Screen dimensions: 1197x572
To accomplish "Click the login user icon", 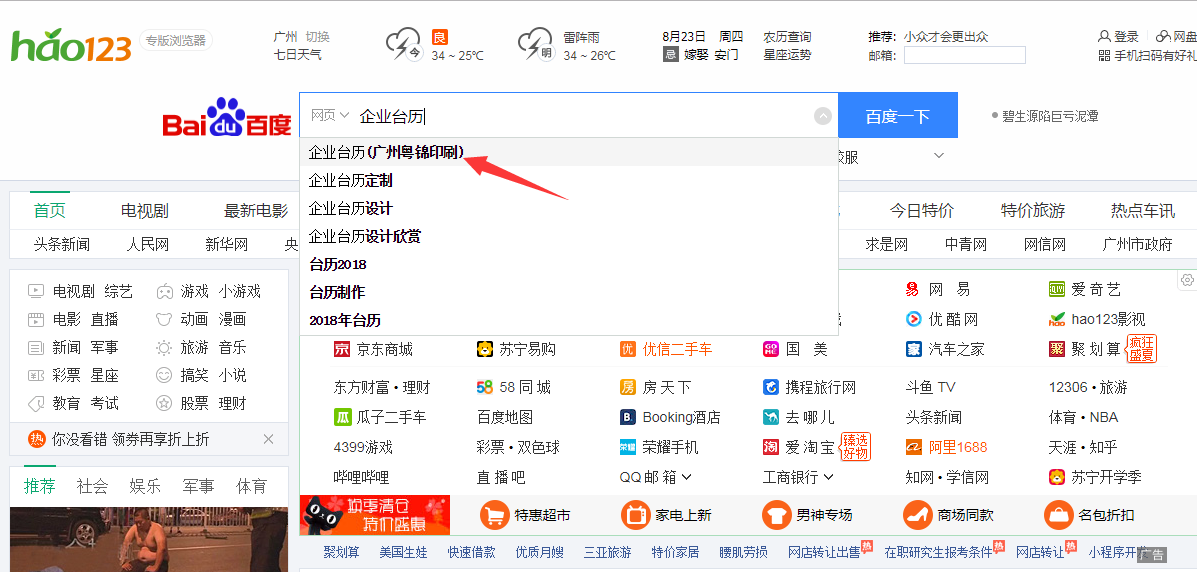I will pos(1104,36).
